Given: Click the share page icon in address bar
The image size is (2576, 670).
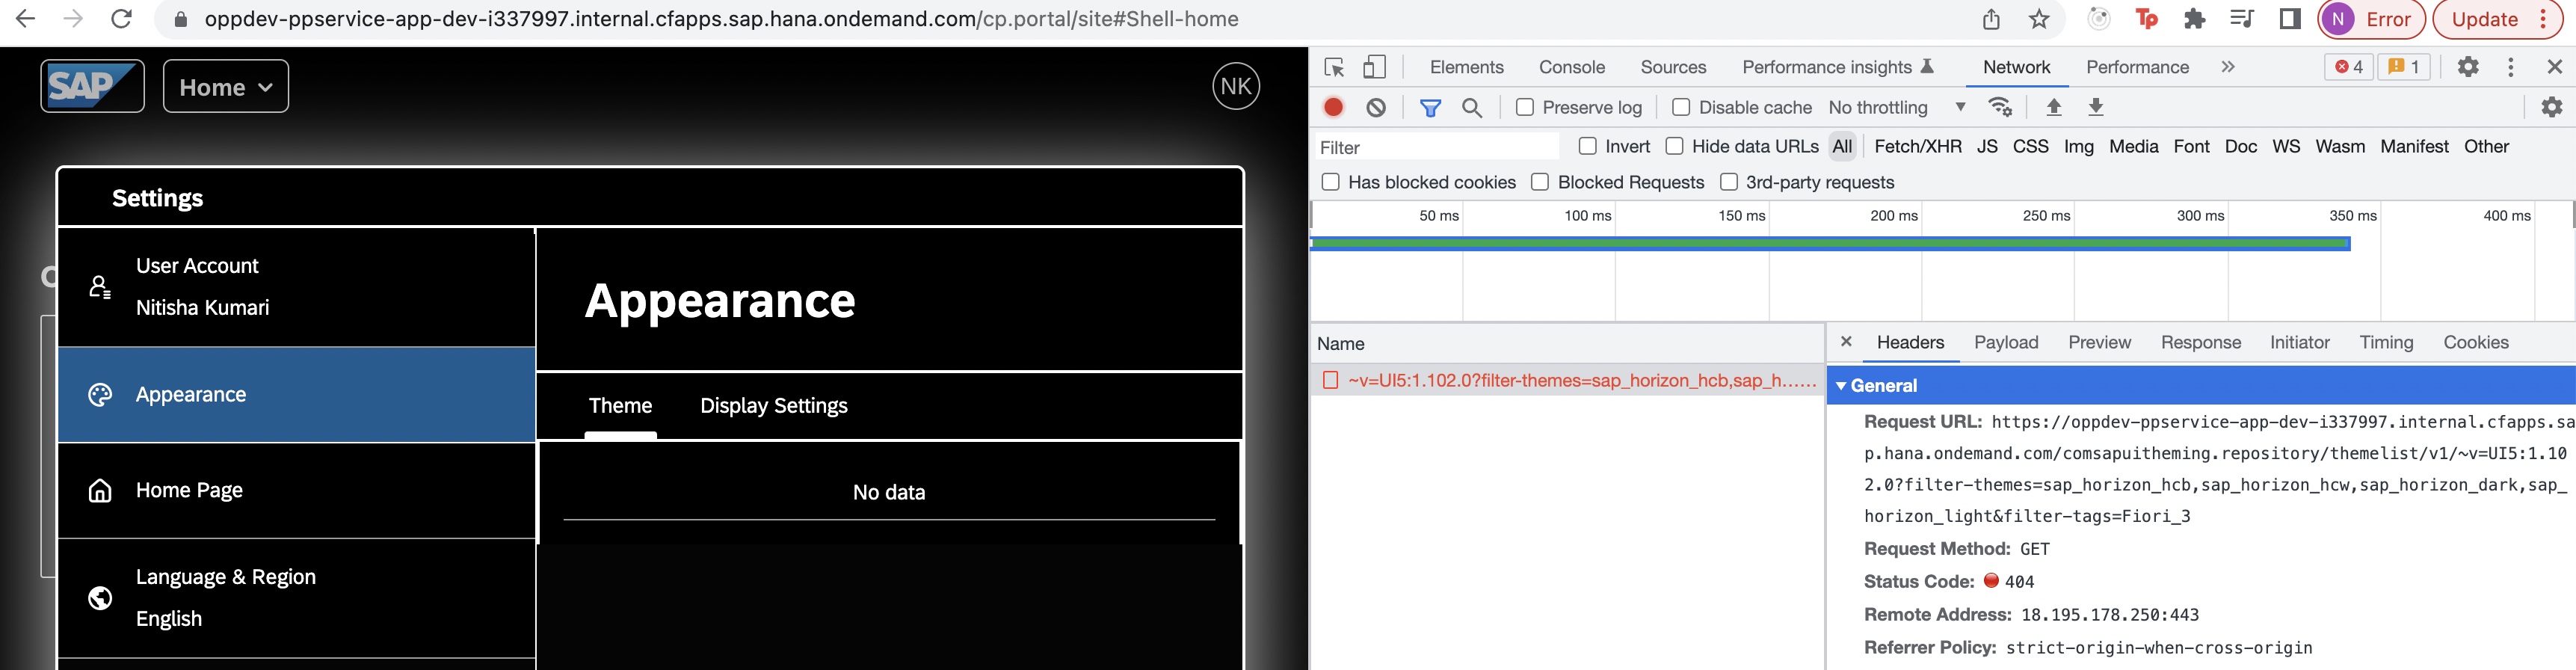Looking at the screenshot, I should pos(1991,19).
